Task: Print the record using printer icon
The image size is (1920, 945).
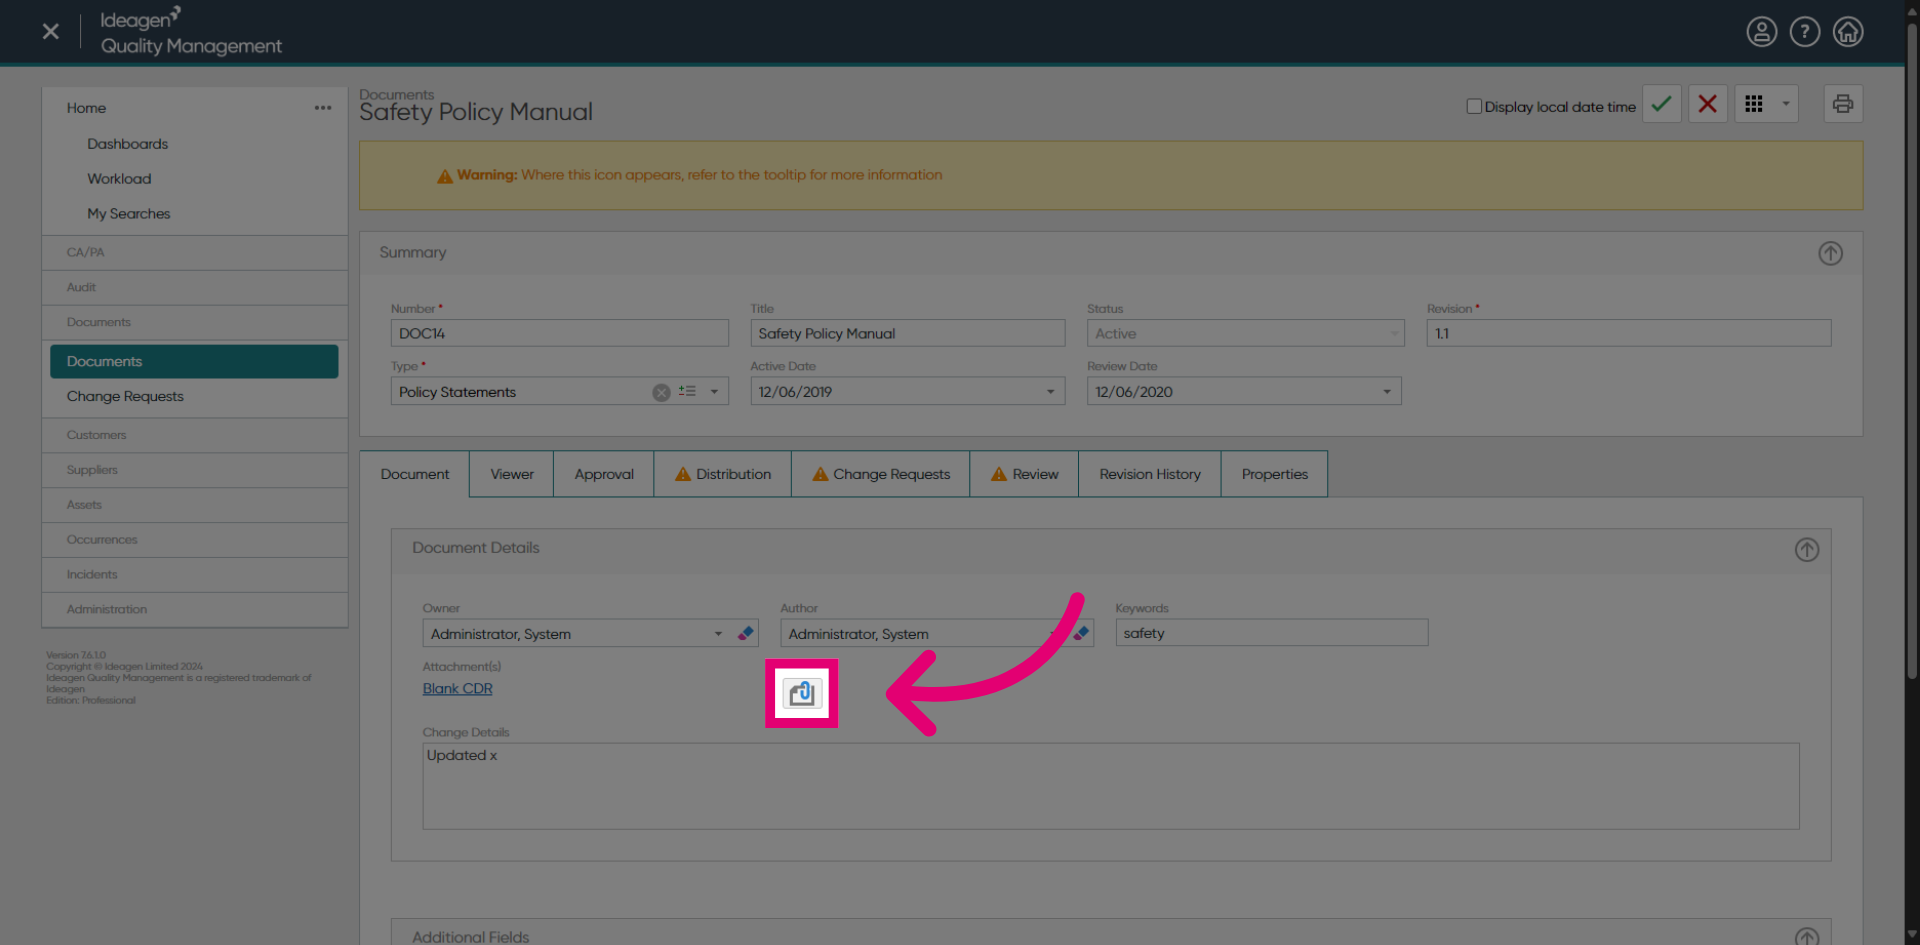Action: pyautogui.click(x=1842, y=104)
